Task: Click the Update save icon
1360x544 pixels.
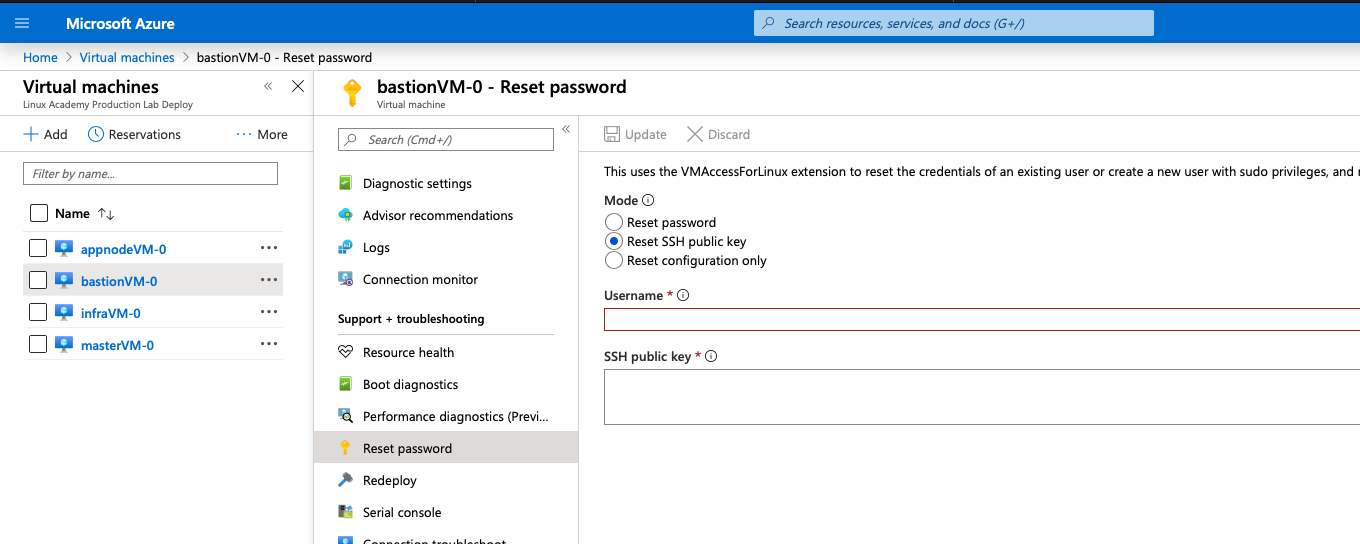Action: pos(612,134)
